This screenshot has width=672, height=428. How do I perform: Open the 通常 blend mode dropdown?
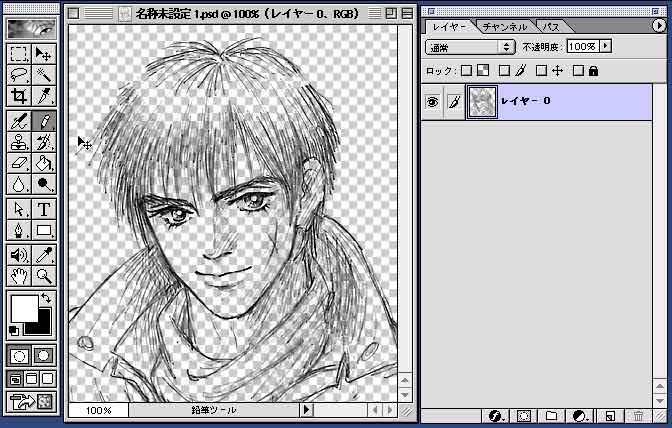click(x=469, y=47)
